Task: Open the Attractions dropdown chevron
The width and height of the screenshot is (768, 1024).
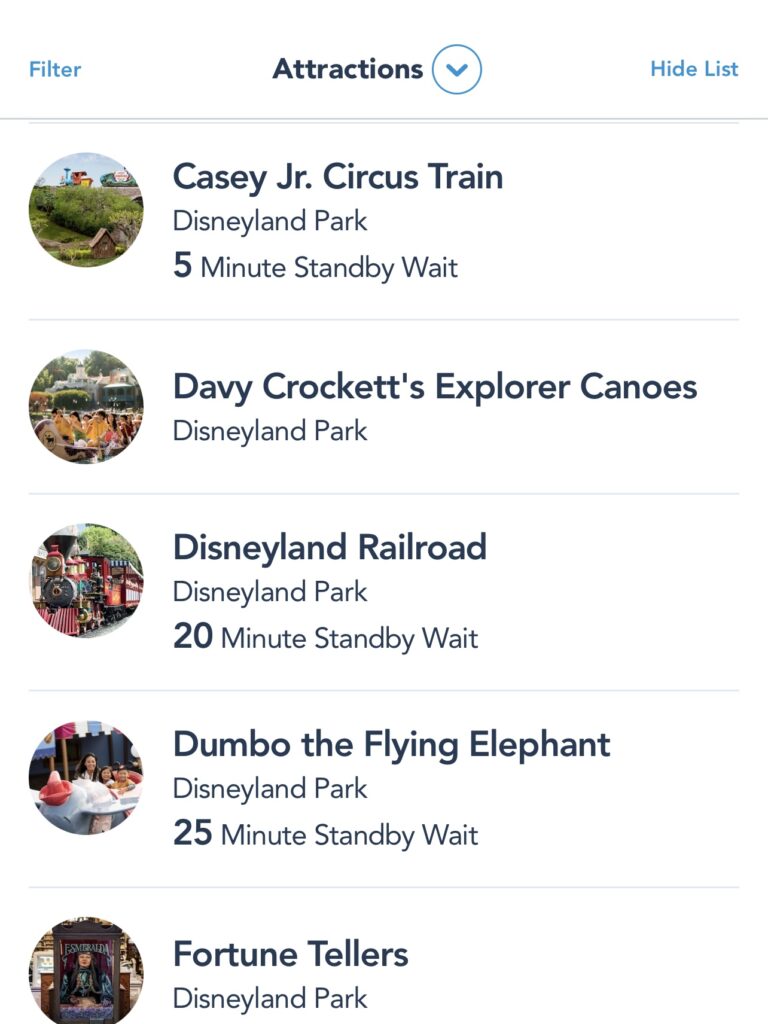Action: click(x=456, y=69)
